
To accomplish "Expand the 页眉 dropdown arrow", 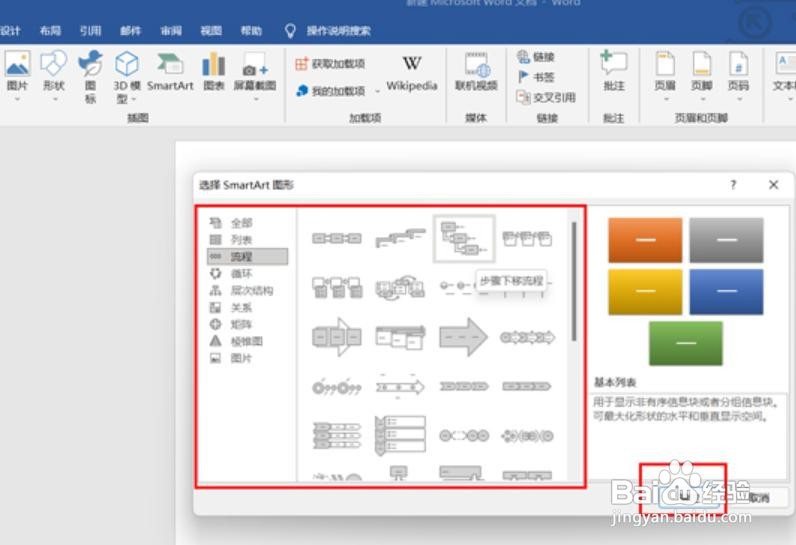I will [x=666, y=99].
